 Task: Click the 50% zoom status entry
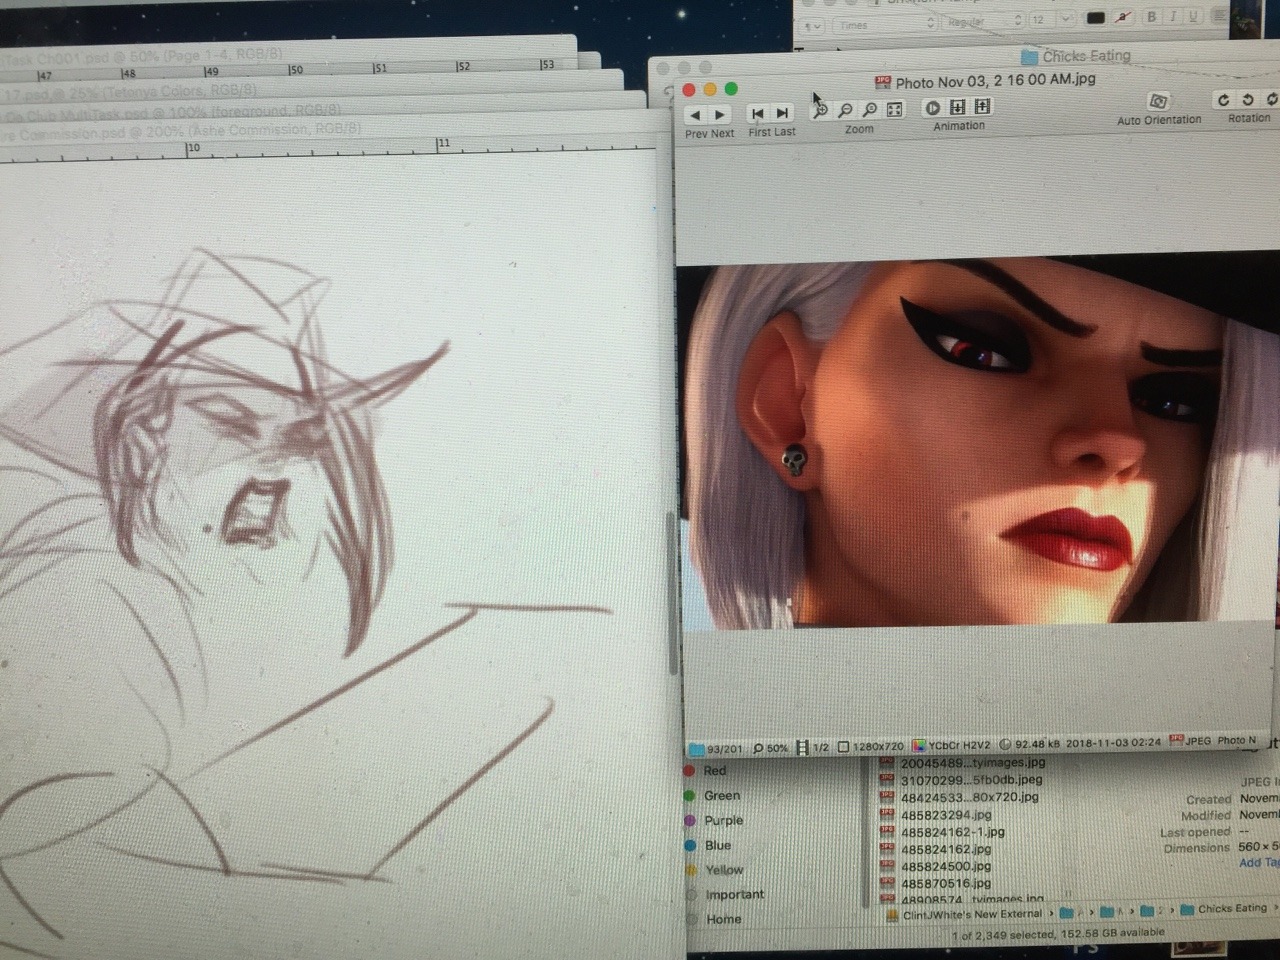tap(770, 748)
